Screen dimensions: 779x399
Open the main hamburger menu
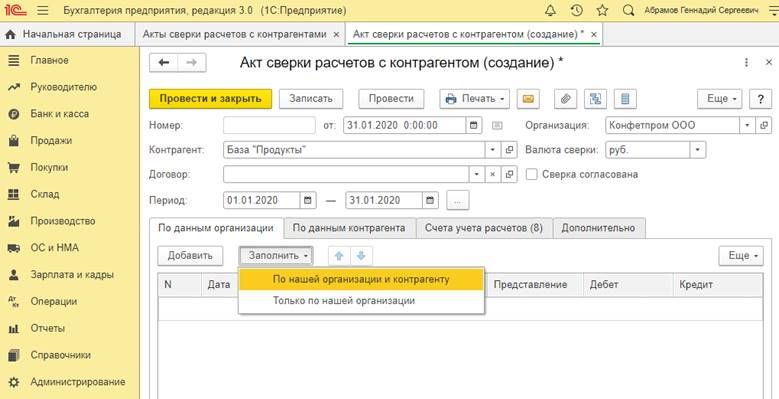pyautogui.click(x=43, y=10)
